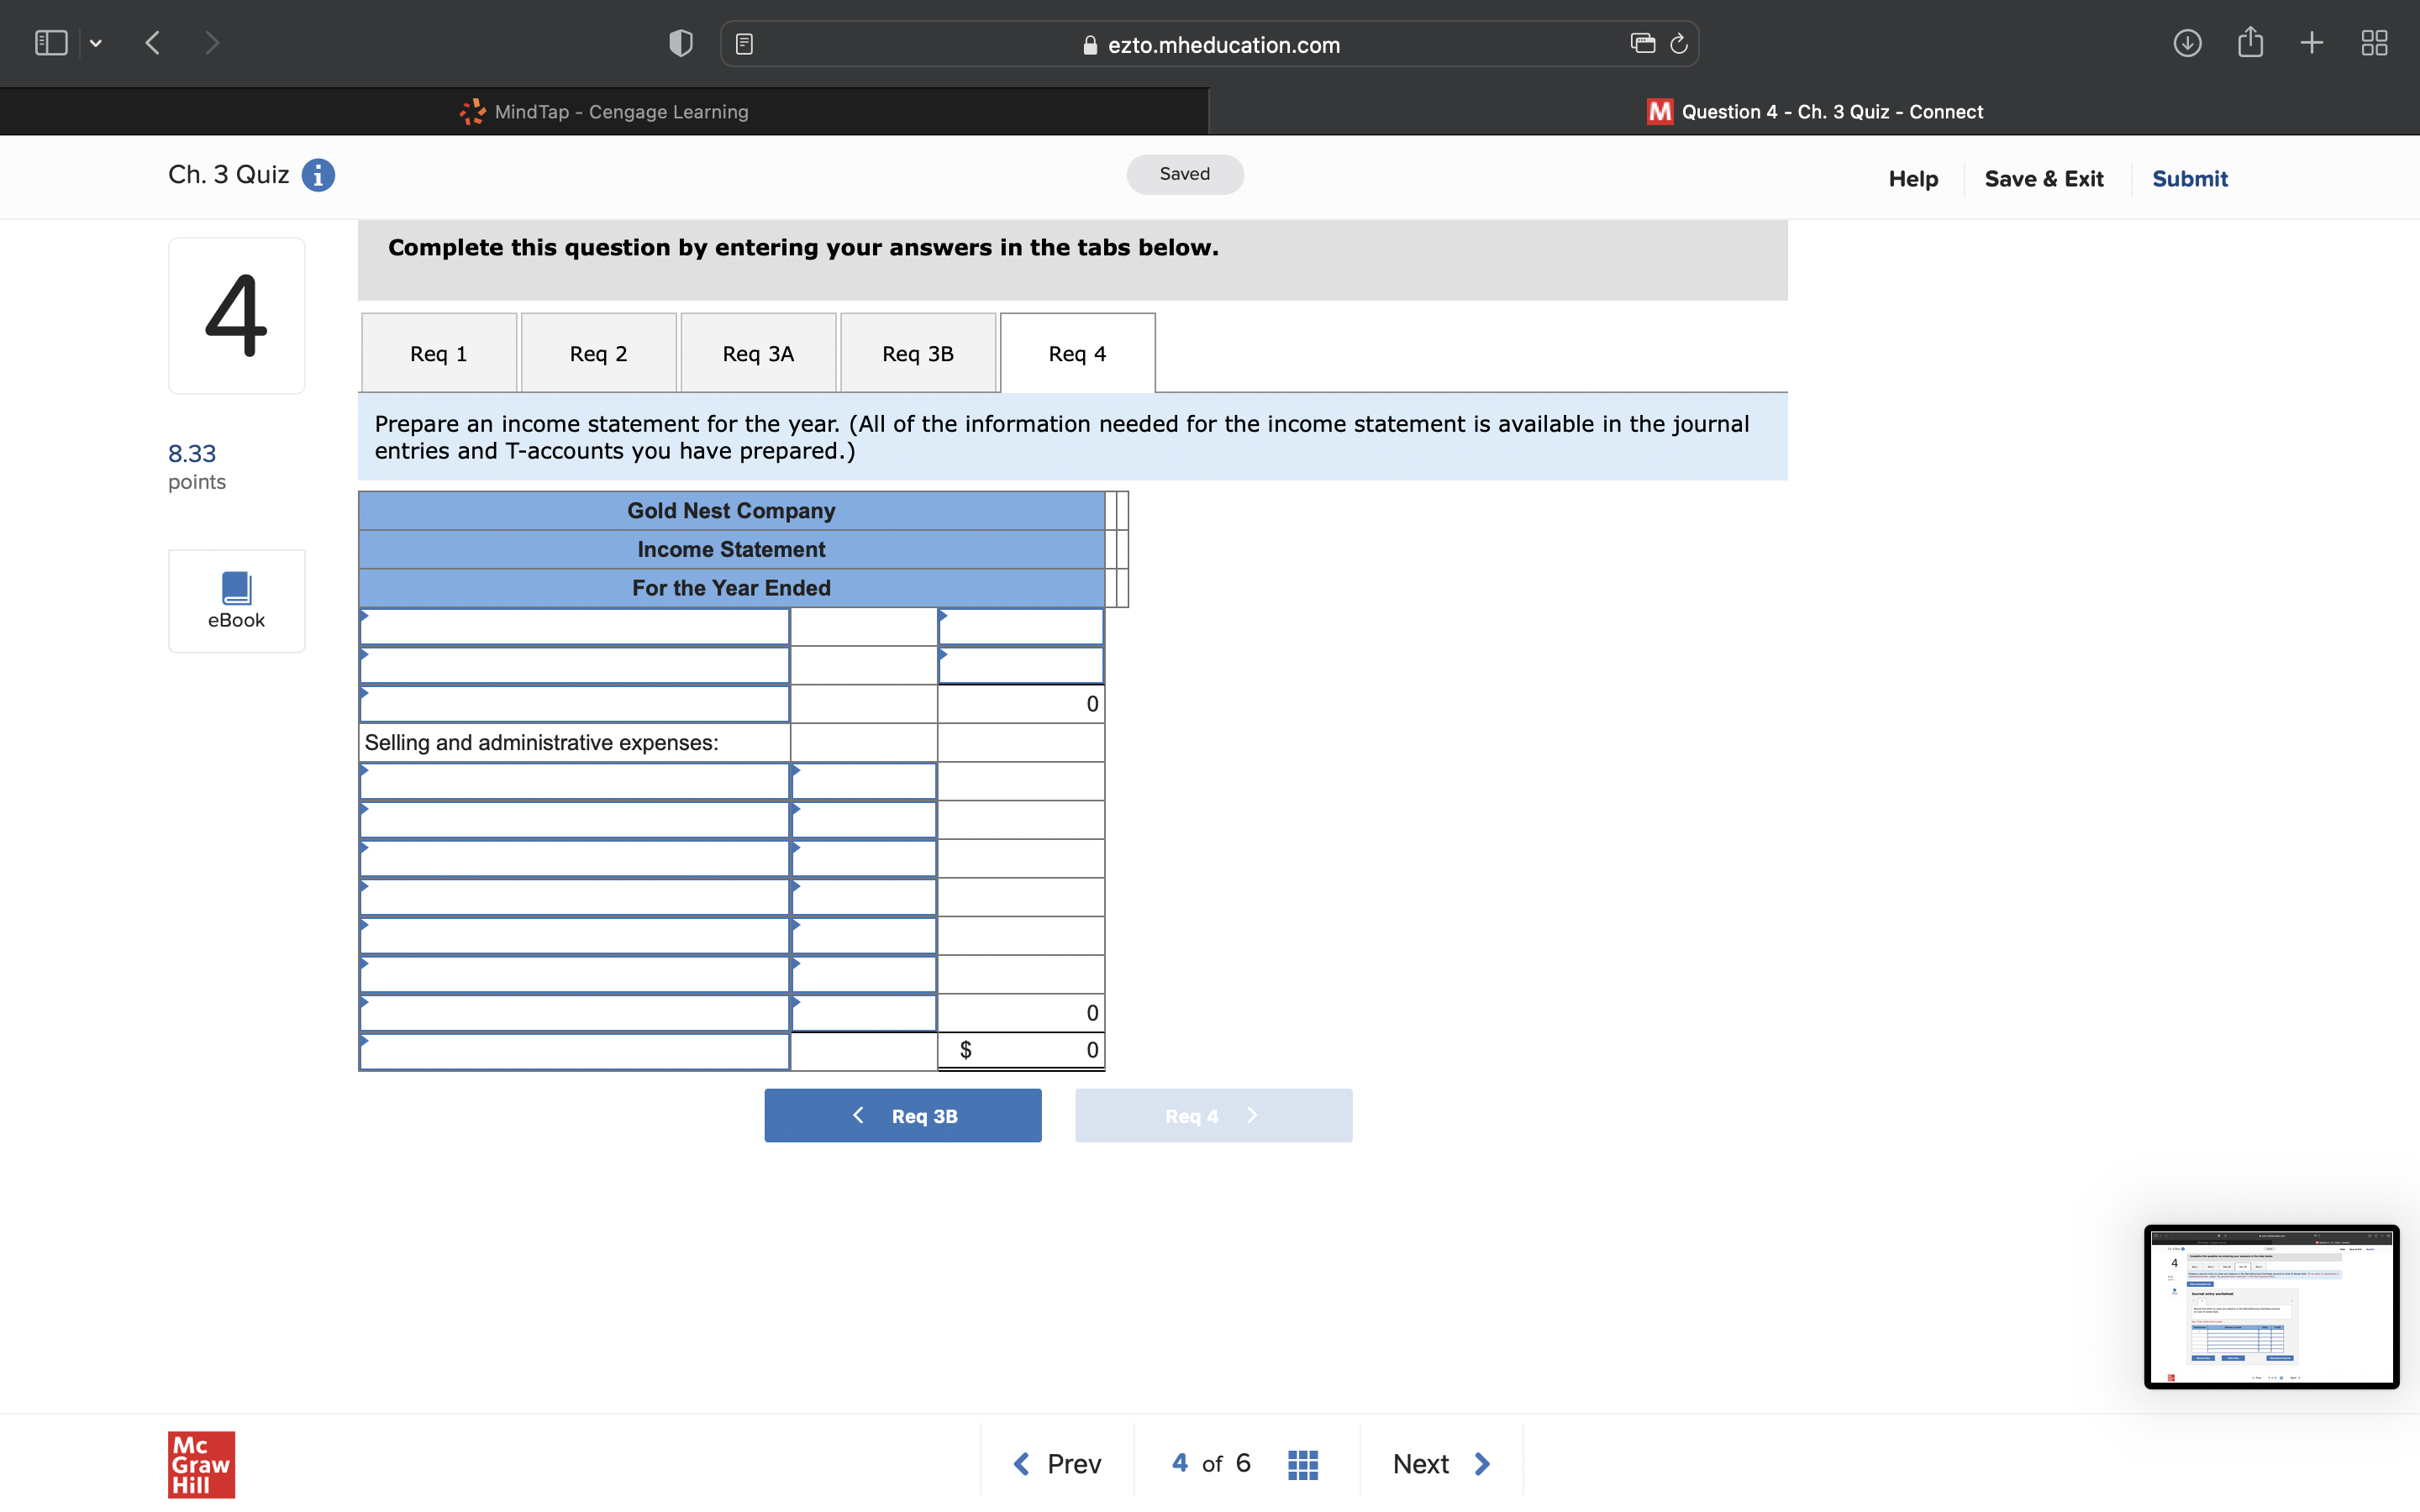Reload the page using the refresh icon
The image size is (2420, 1512).
pos(1677,43)
